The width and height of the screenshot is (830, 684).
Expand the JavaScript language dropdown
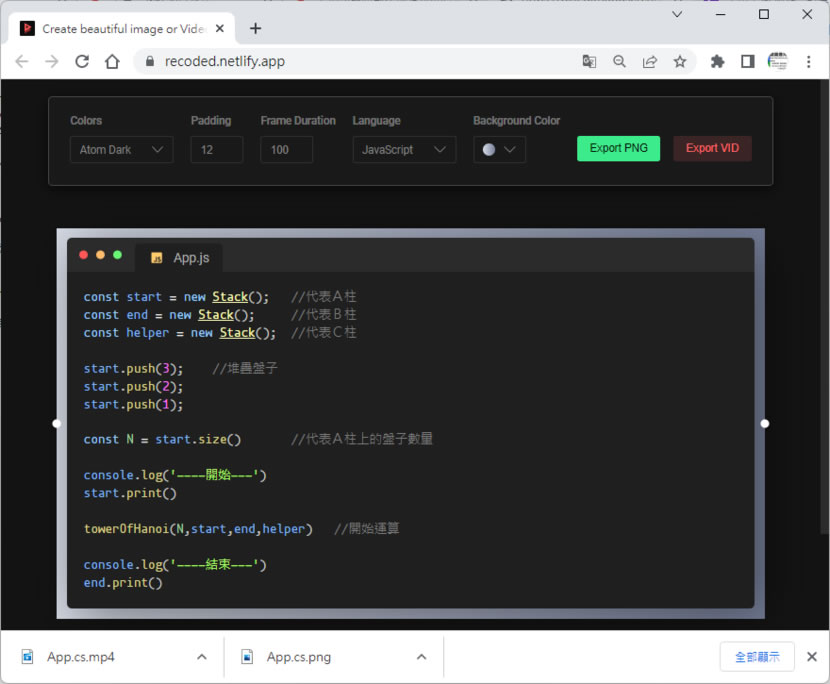pos(404,150)
